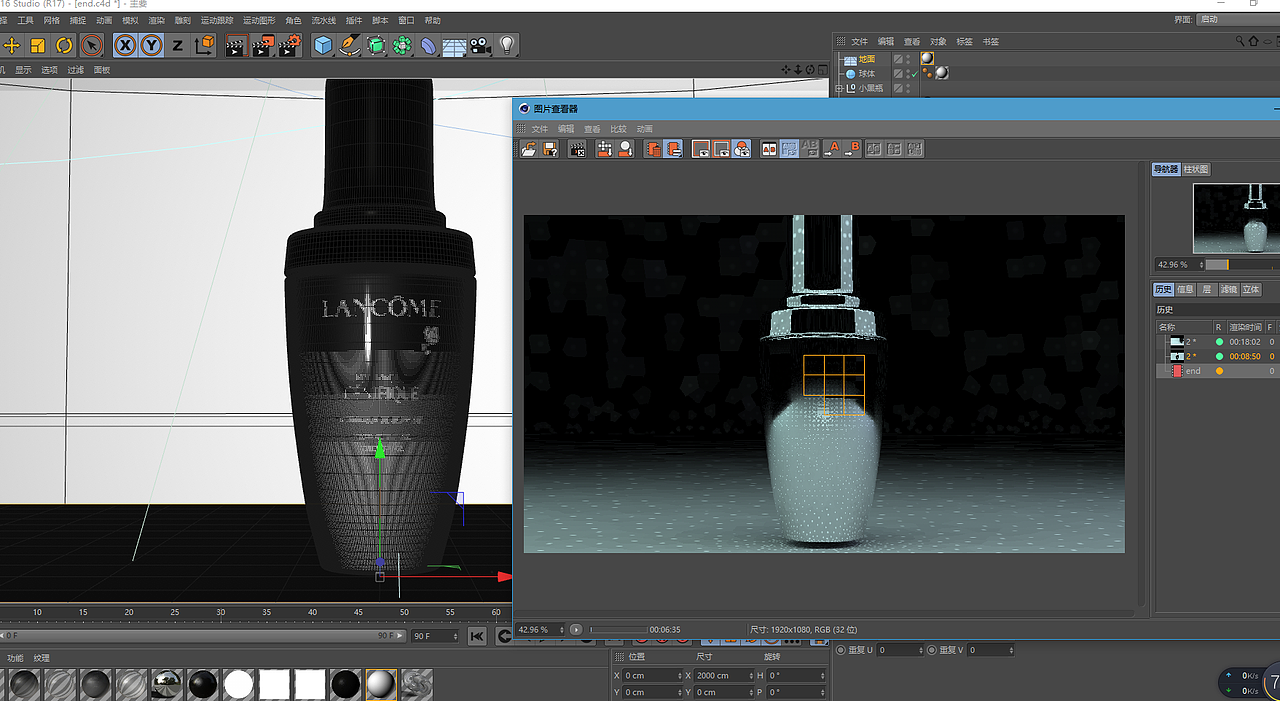The image size is (1280, 701).
Task: Toggle the AB compare icon
Action: (x=769, y=149)
